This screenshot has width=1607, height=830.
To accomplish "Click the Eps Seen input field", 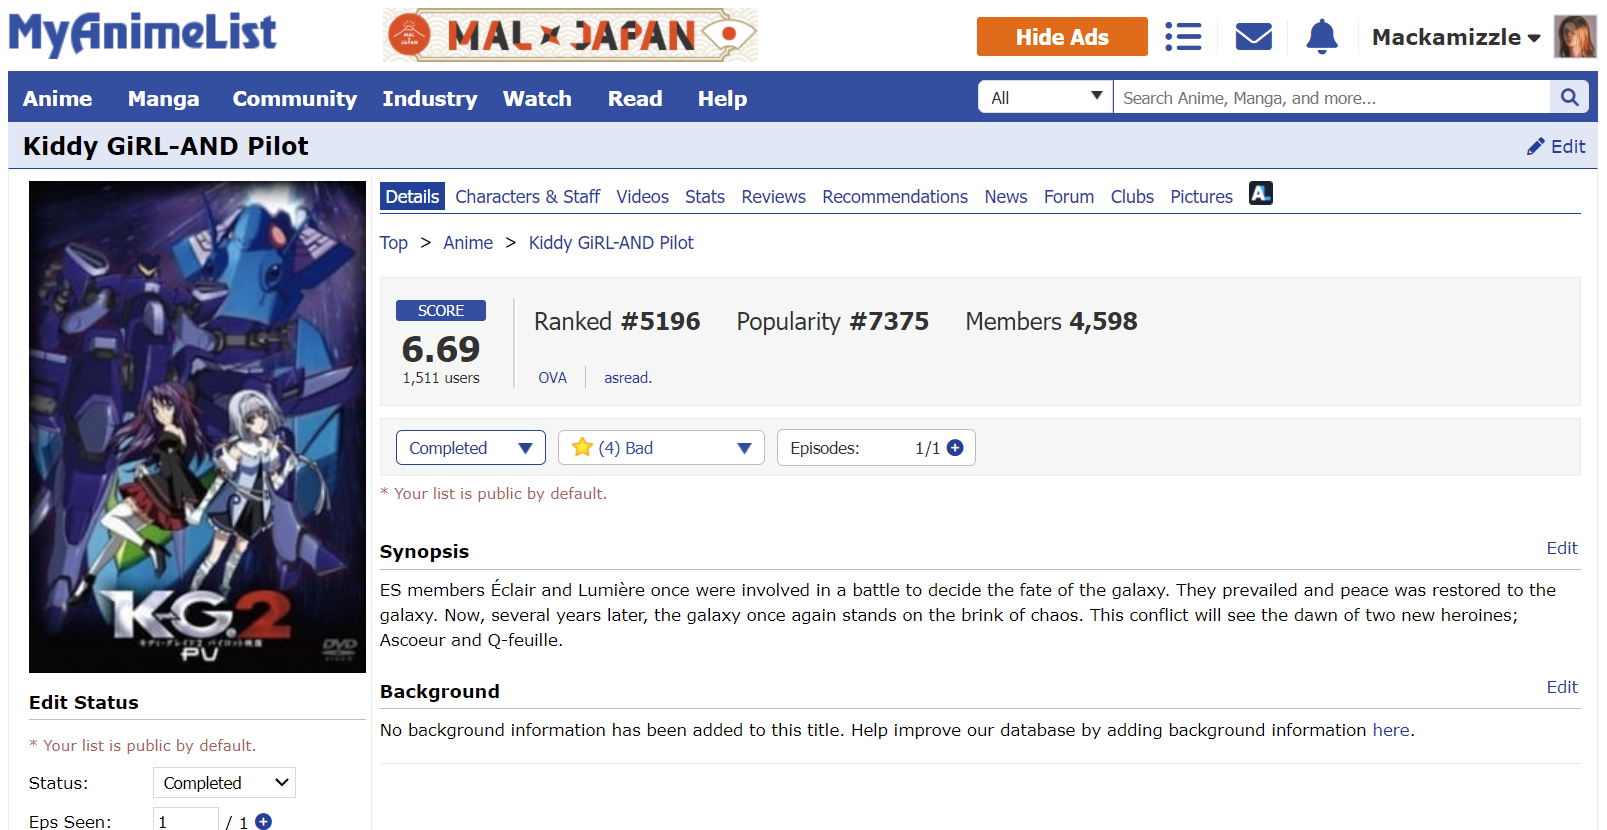I will point(186,821).
